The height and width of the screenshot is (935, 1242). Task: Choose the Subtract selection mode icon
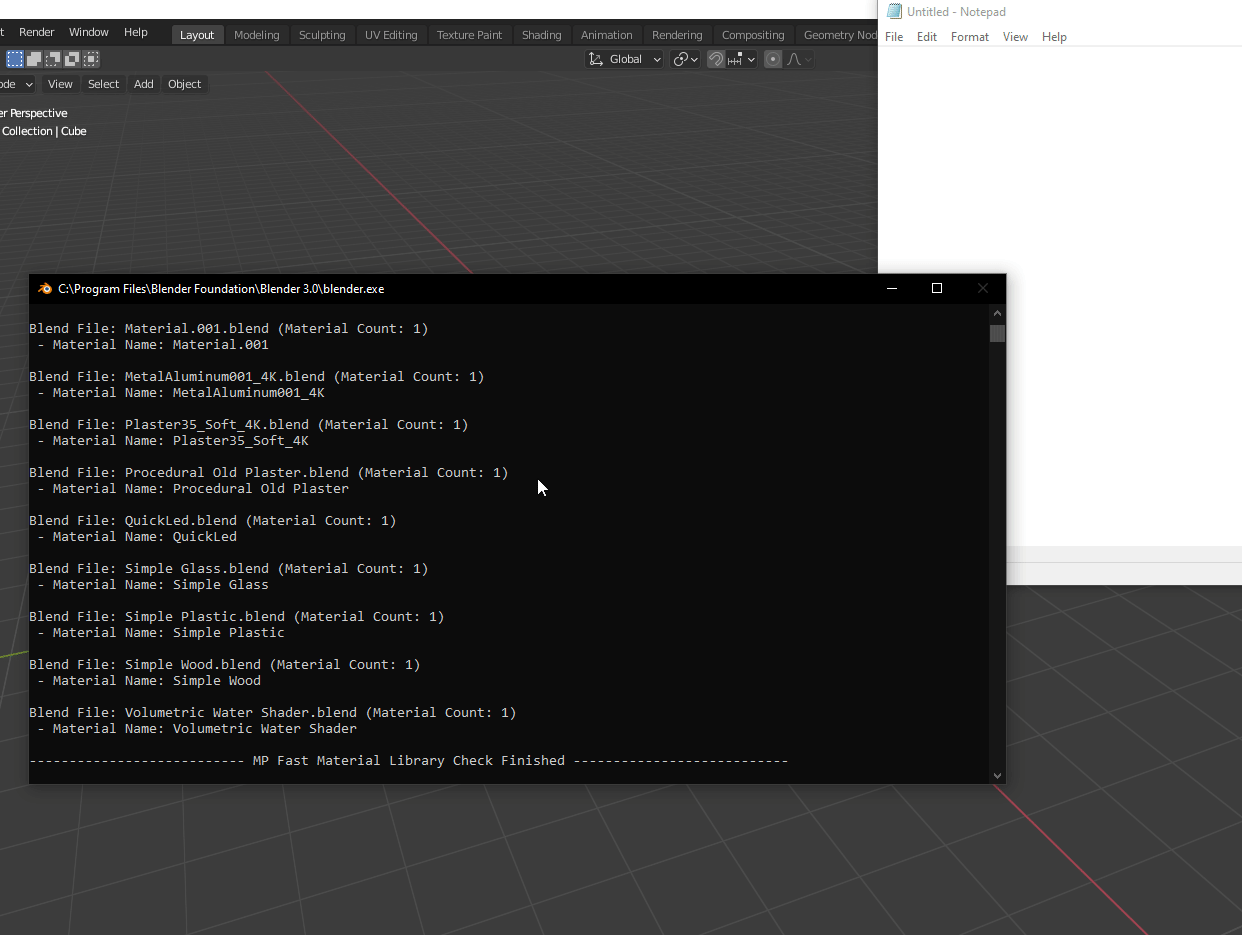(53, 59)
